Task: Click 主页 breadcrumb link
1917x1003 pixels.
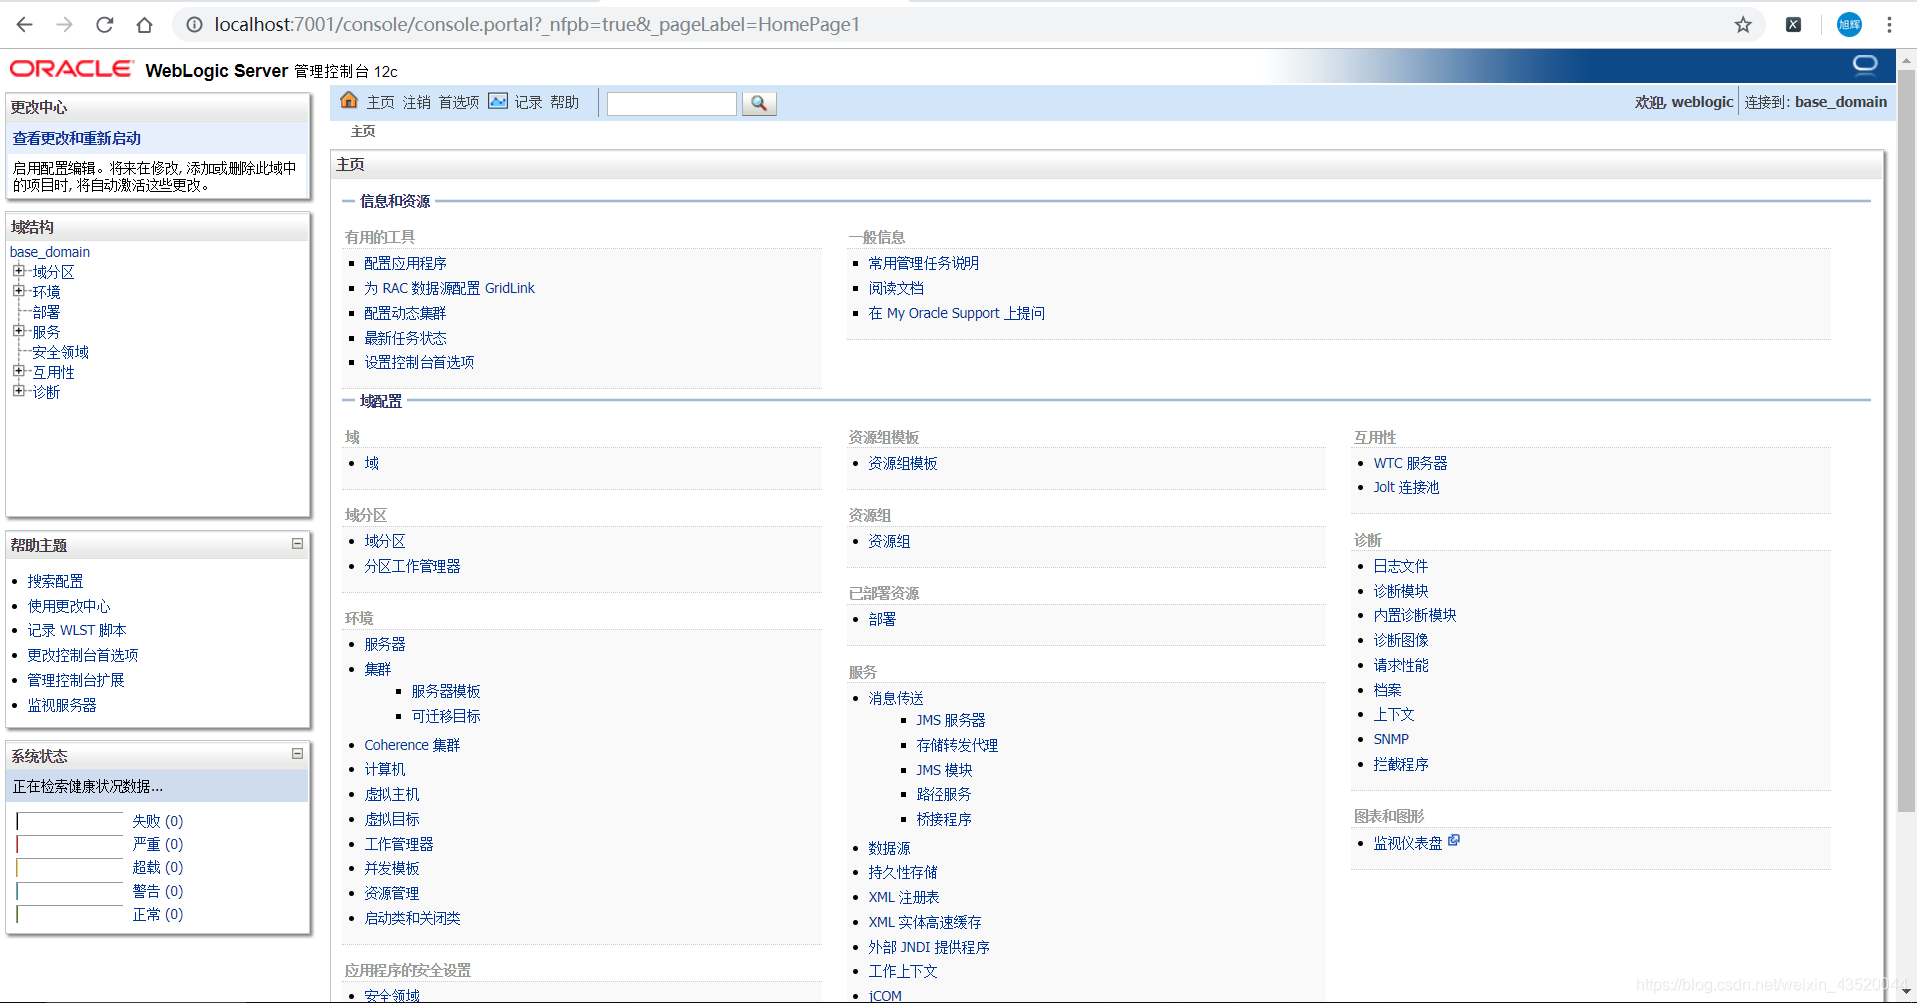Action: tap(363, 131)
